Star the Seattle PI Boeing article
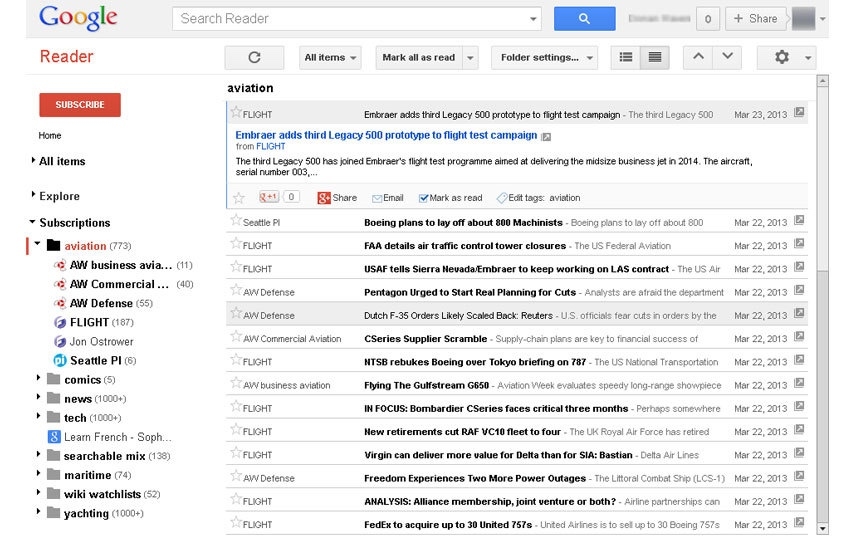The image size is (858, 536). (x=236, y=221)
